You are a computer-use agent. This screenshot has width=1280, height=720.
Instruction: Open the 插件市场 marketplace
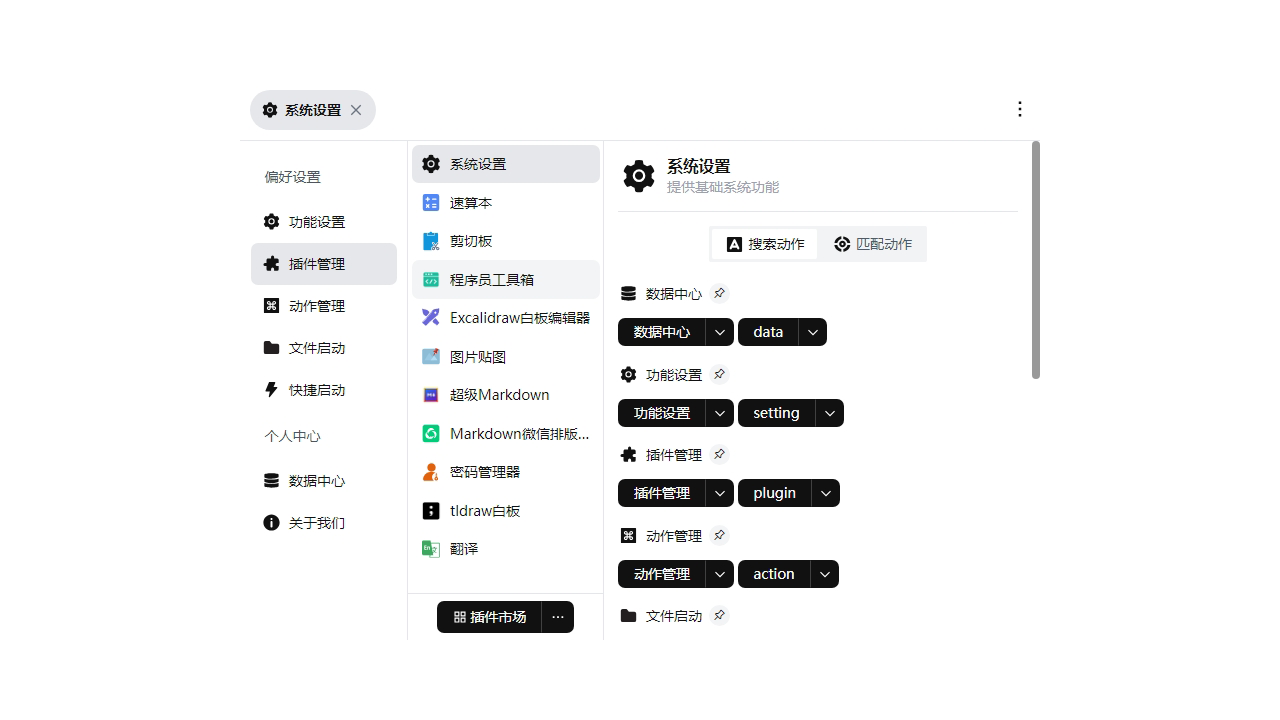coord(489,616)
